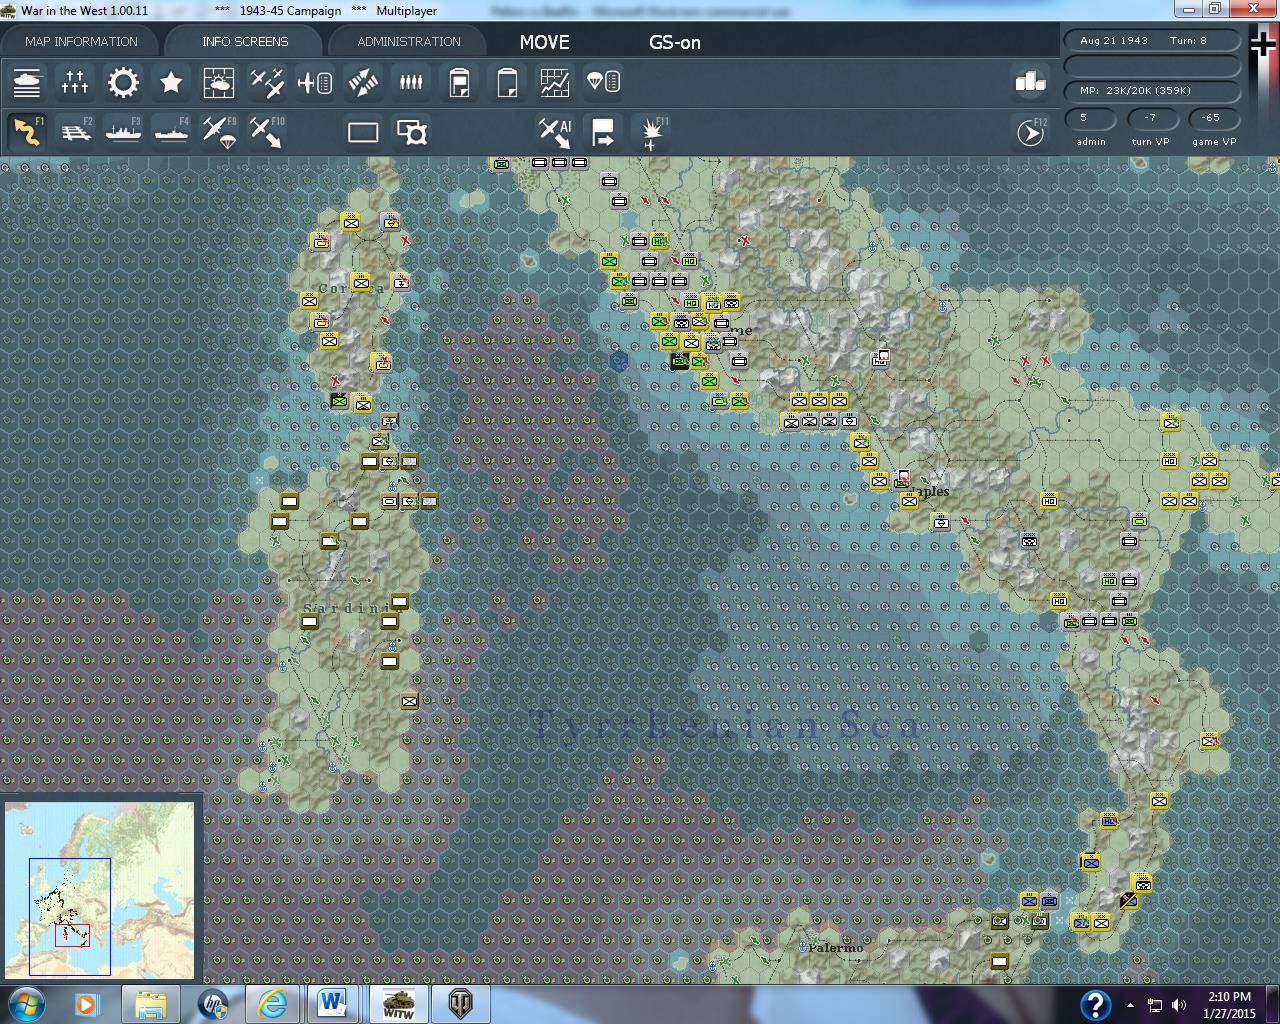Click the admin points value 5
This screenshot has width=1280, height=1024.
coord(1091,118)
